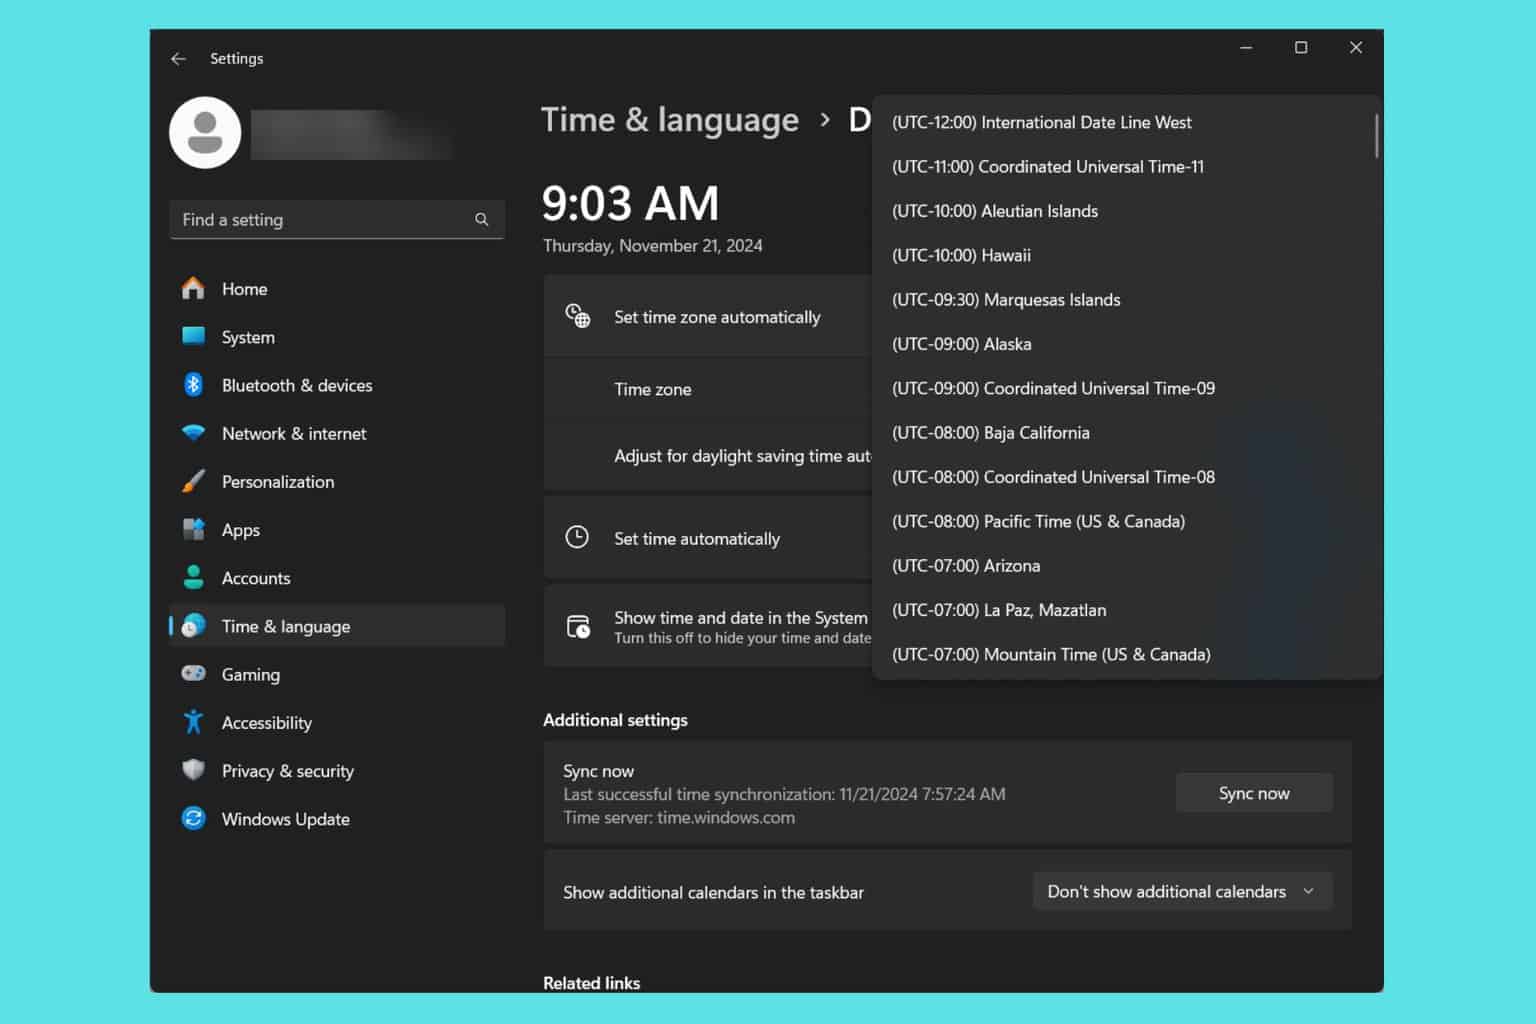Screen dimensions: 1536x1024
Task: Click the calendar clock icon for system tray
Action: (x=578, y=627)
